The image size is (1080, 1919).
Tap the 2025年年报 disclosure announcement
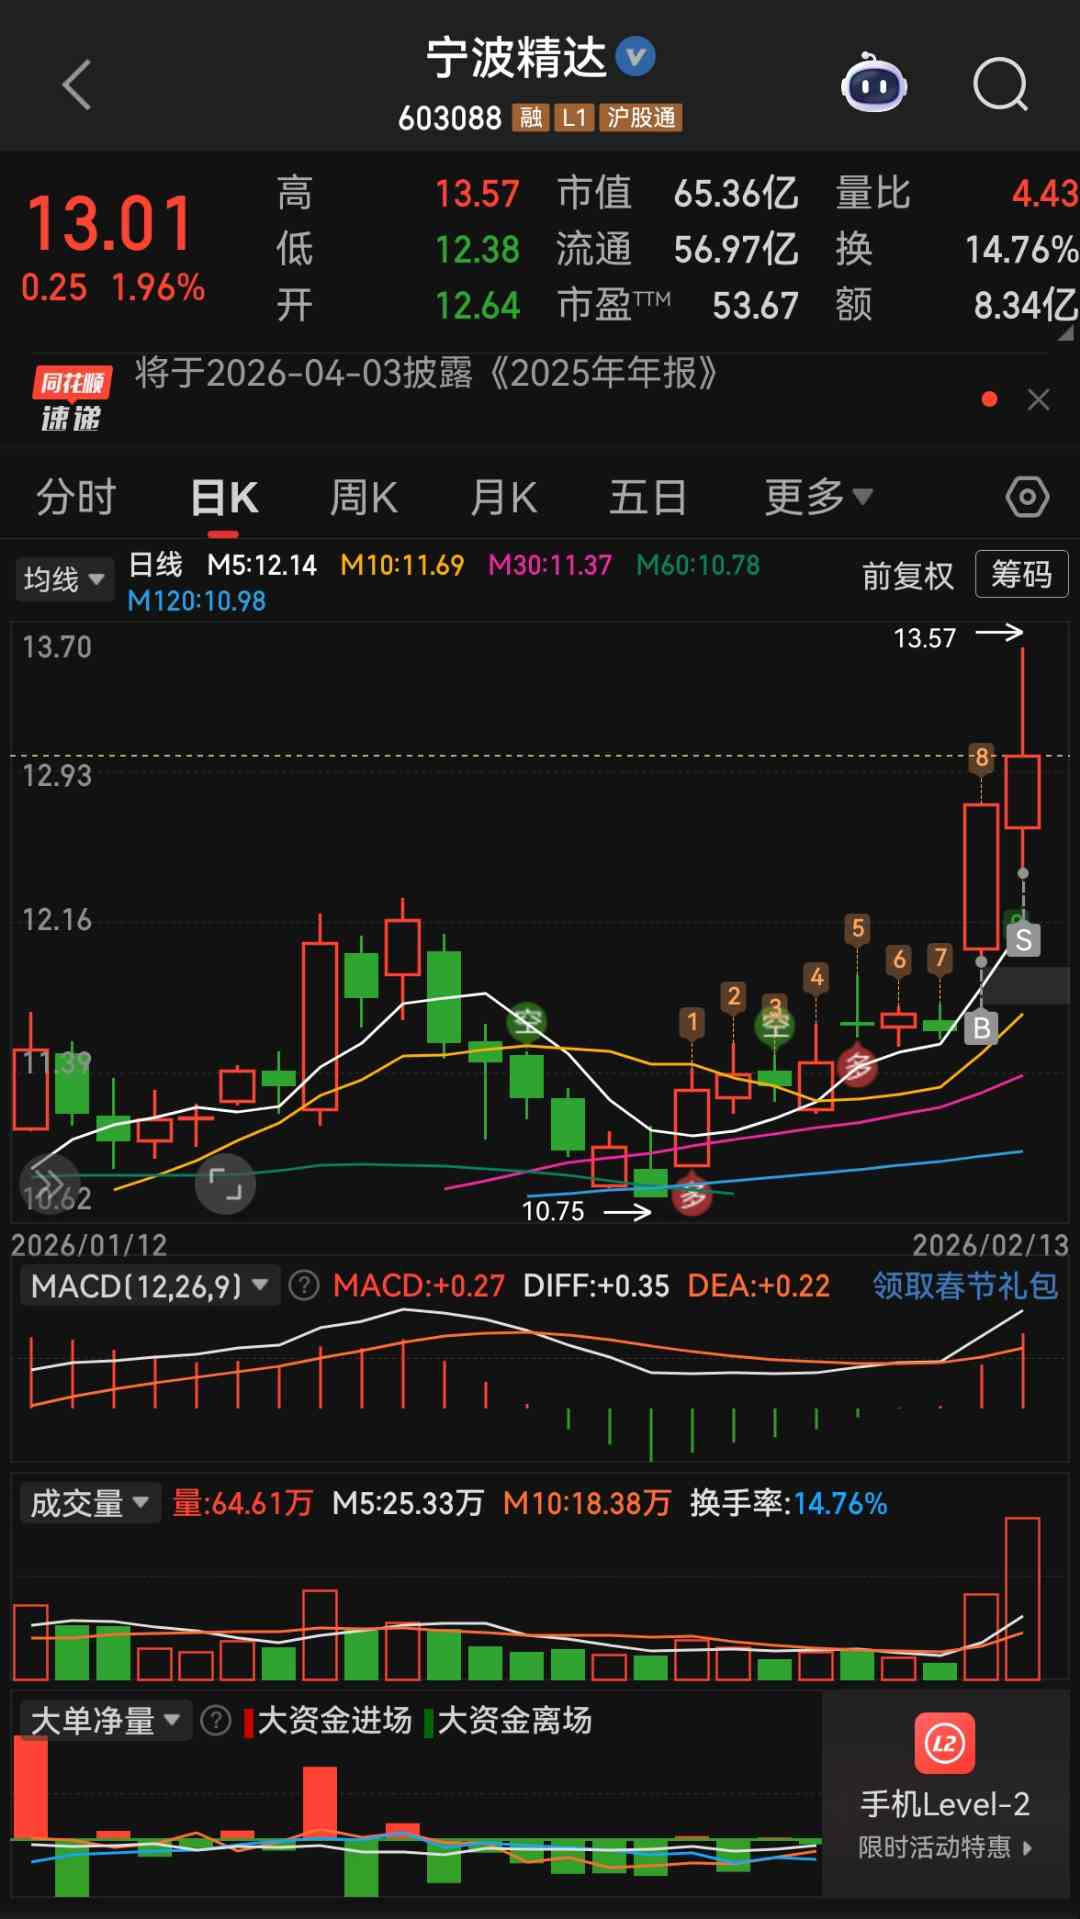pos(427,373)
